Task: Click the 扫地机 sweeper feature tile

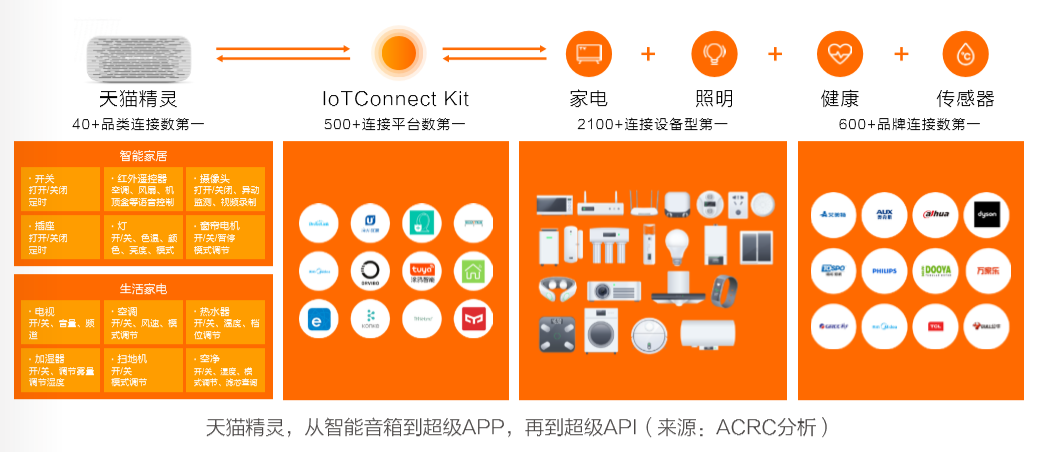Action: [x=143, y=371]
